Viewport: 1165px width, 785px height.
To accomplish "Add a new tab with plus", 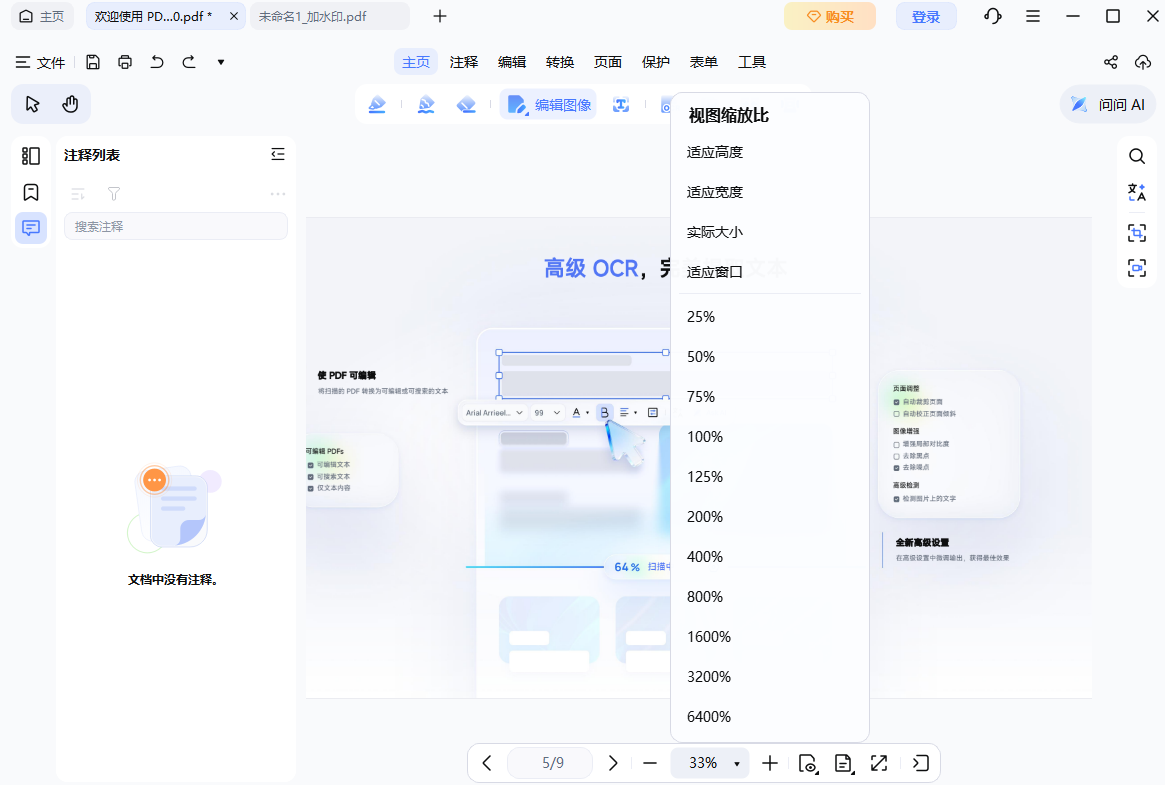I will click(x=440, y=16).
